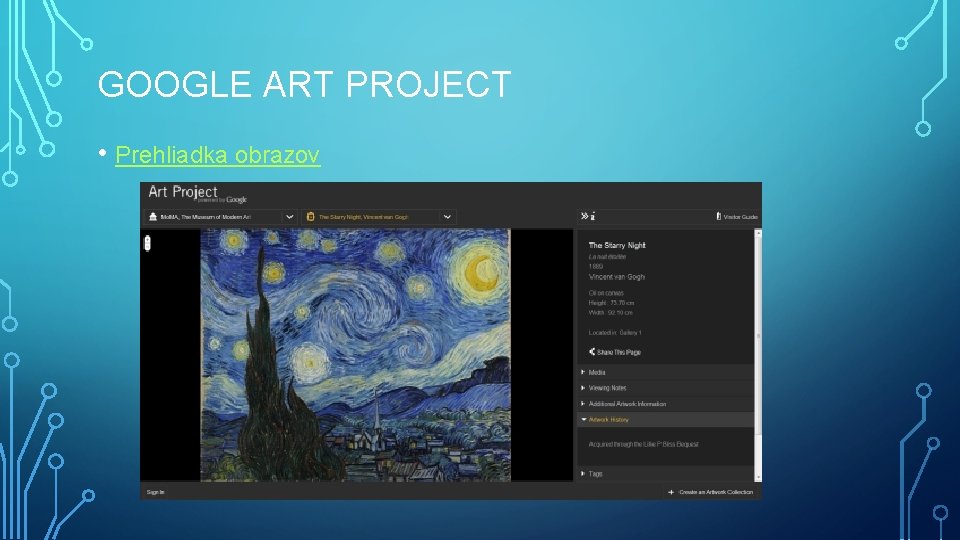The image size is (960, 540).
Task: Click the 'Oil on canvas' text
Action: tap(606, 293)
